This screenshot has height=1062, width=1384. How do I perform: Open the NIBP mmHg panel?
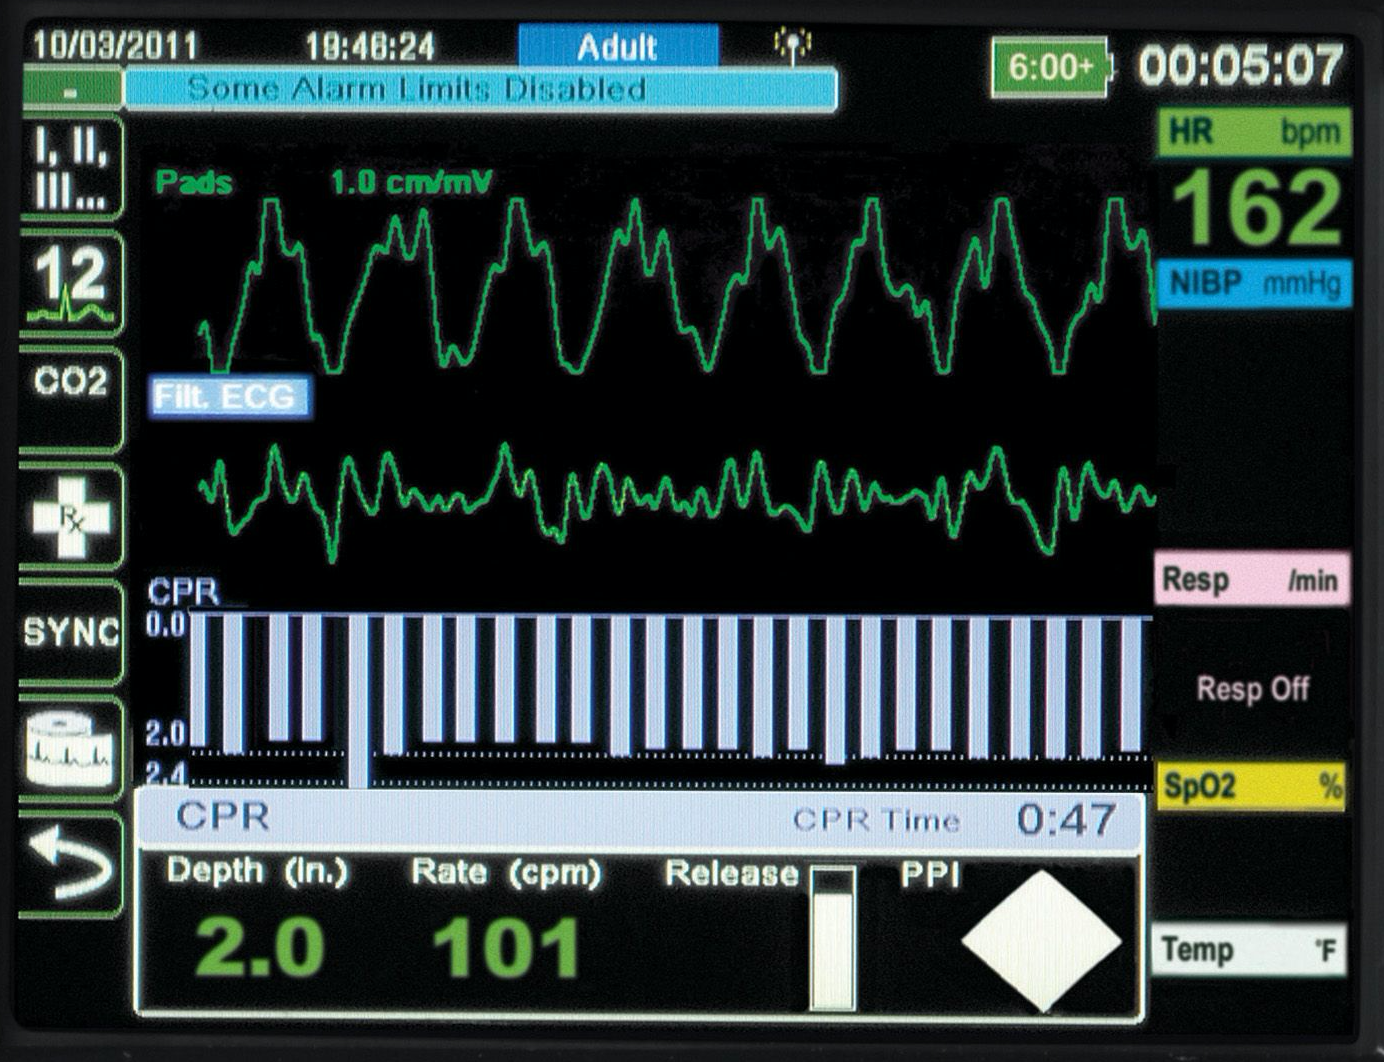1255,283
